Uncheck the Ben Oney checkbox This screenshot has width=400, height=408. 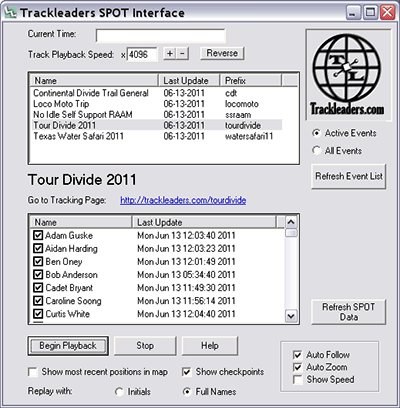point(38,261)
